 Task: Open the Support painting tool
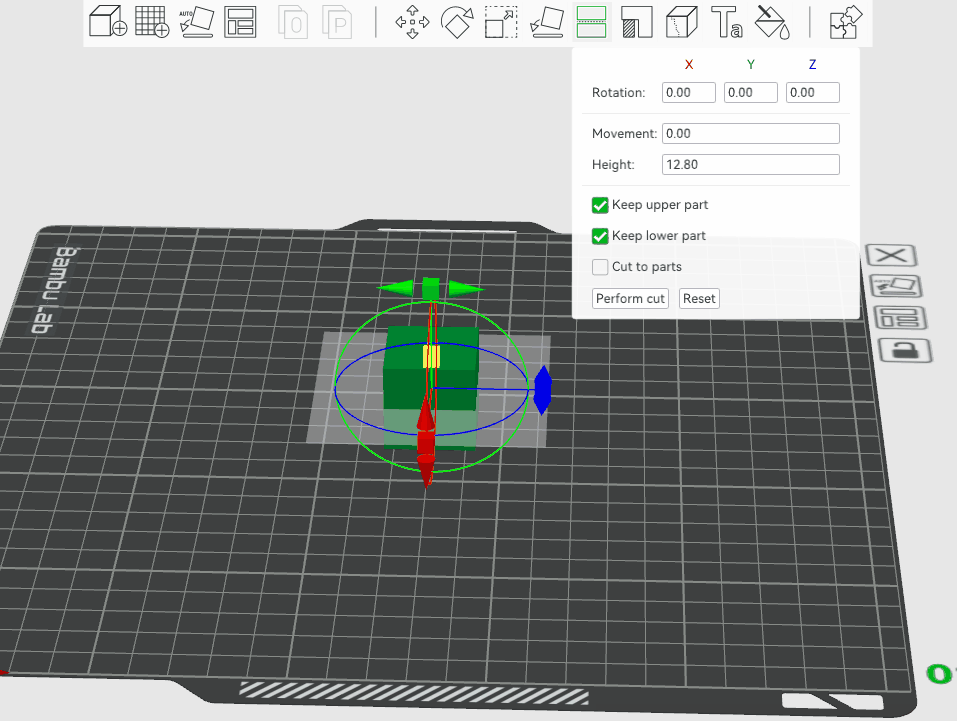637,22
